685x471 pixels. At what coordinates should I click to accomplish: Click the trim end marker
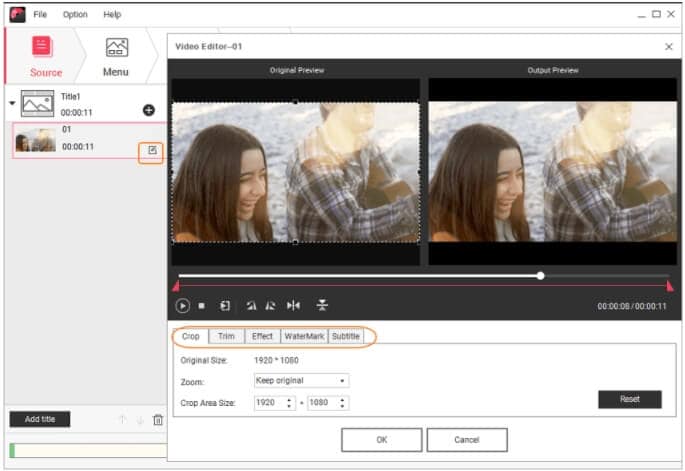pyautogui.click(x=669, y=286)
